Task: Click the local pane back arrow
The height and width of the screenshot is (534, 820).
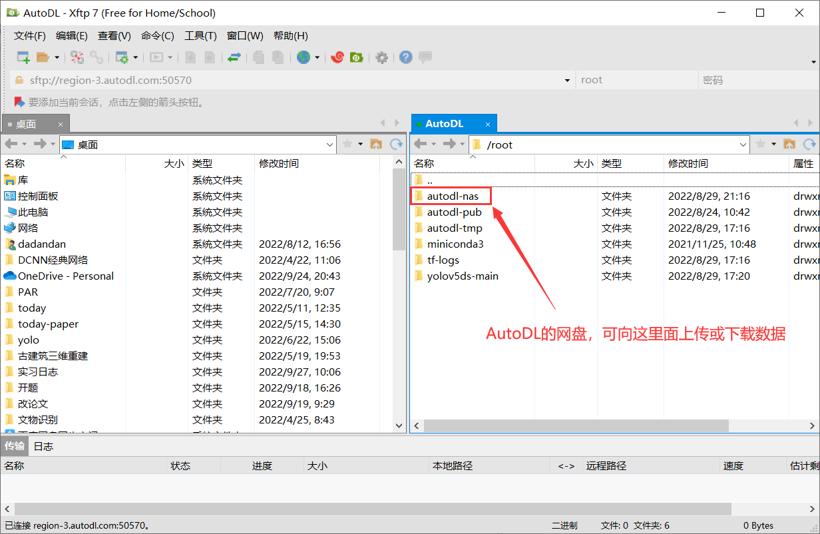Action: (x=11, y=144)
